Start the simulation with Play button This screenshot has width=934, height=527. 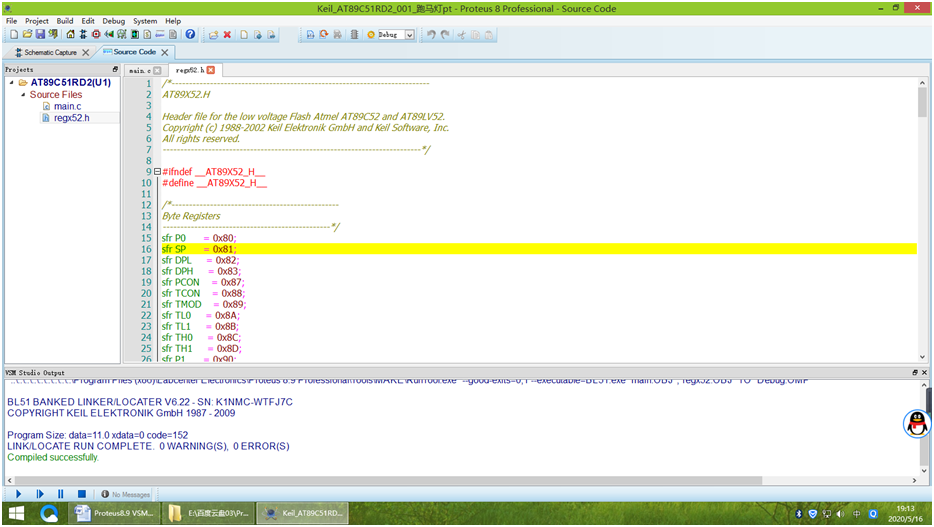click(18, 494)
